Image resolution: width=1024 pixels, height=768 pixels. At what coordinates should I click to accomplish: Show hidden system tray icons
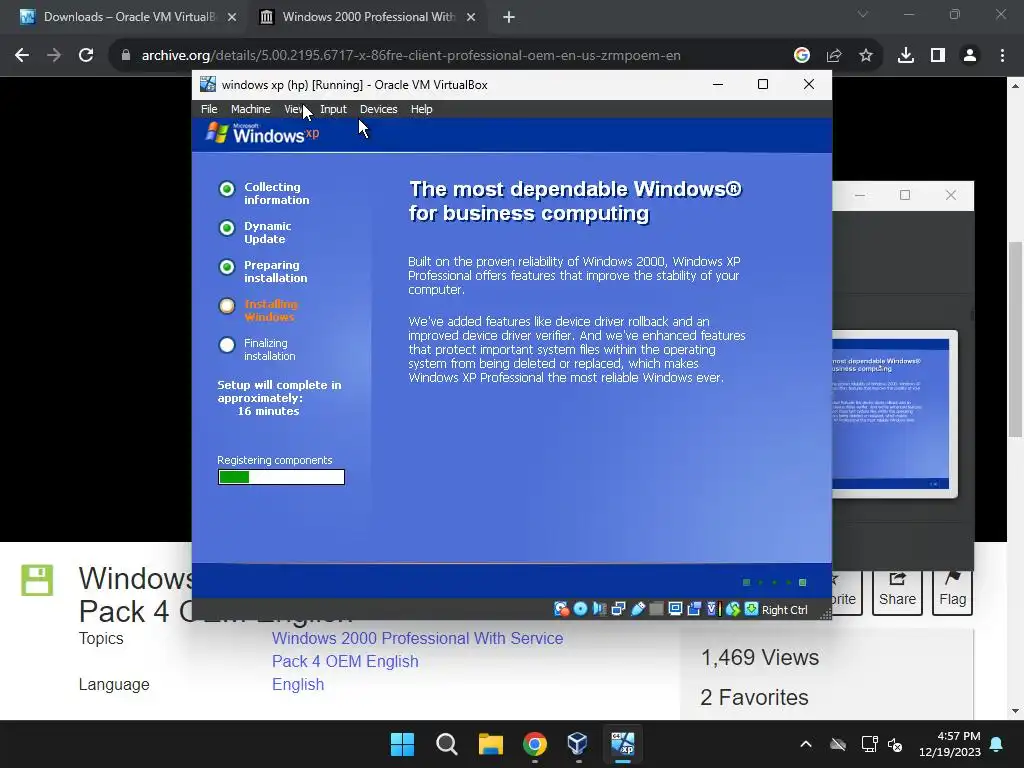806,744
